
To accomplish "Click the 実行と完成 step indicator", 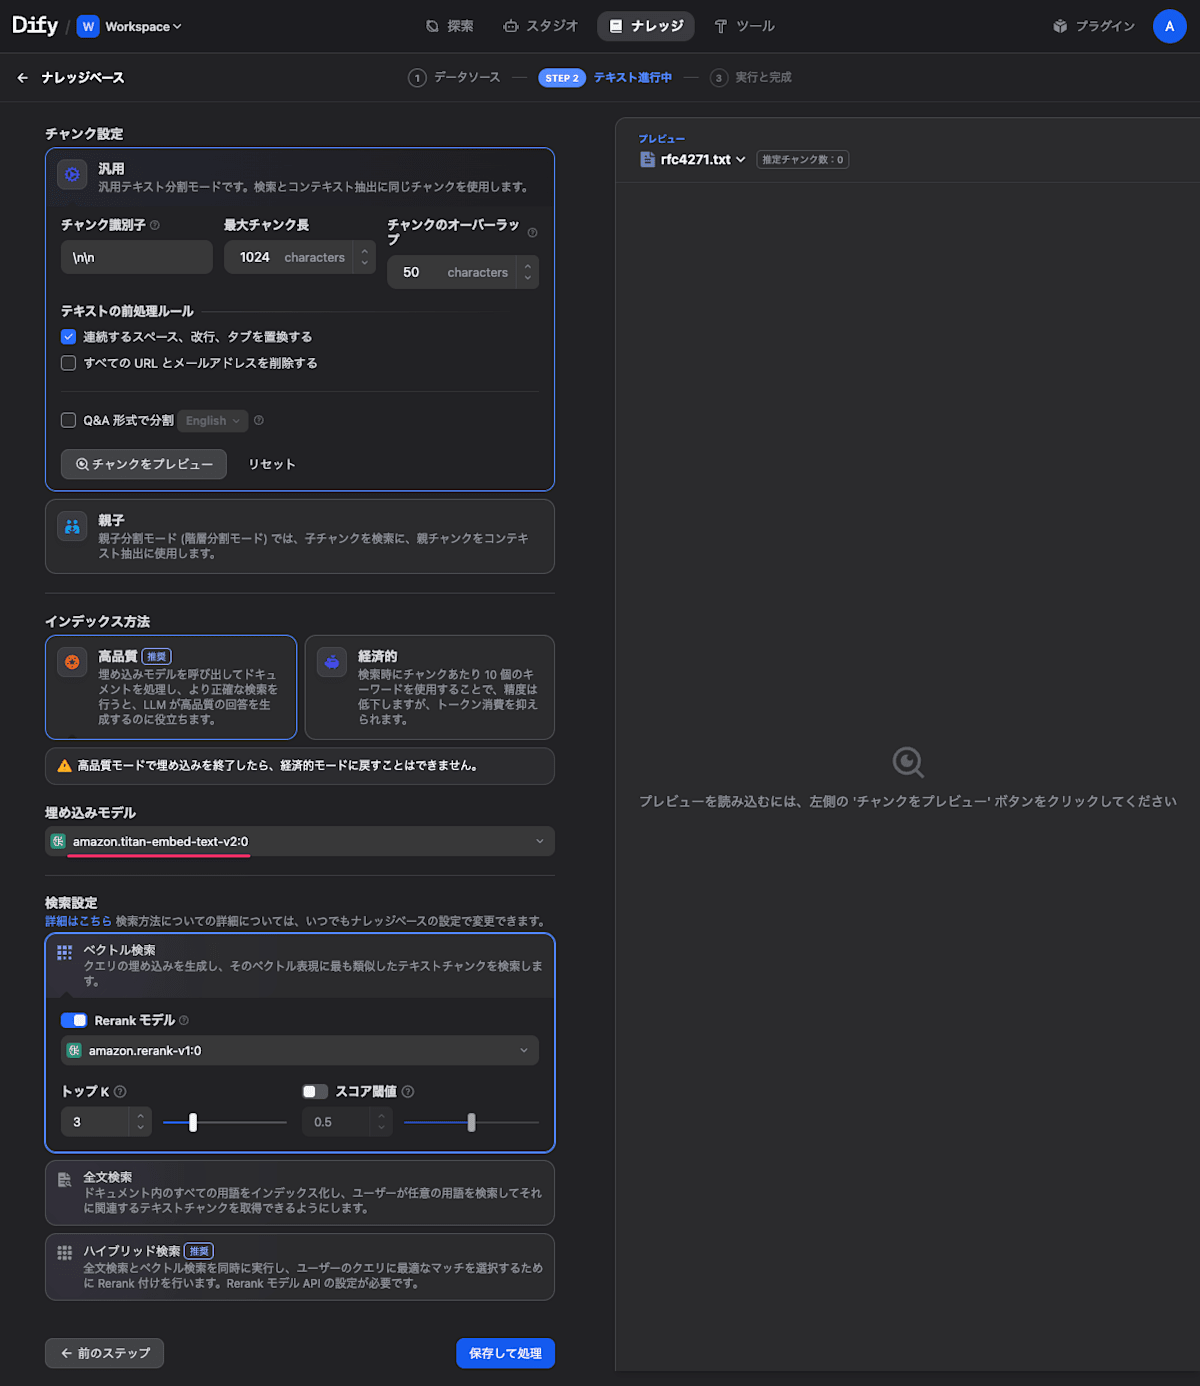I will point(751,77).
